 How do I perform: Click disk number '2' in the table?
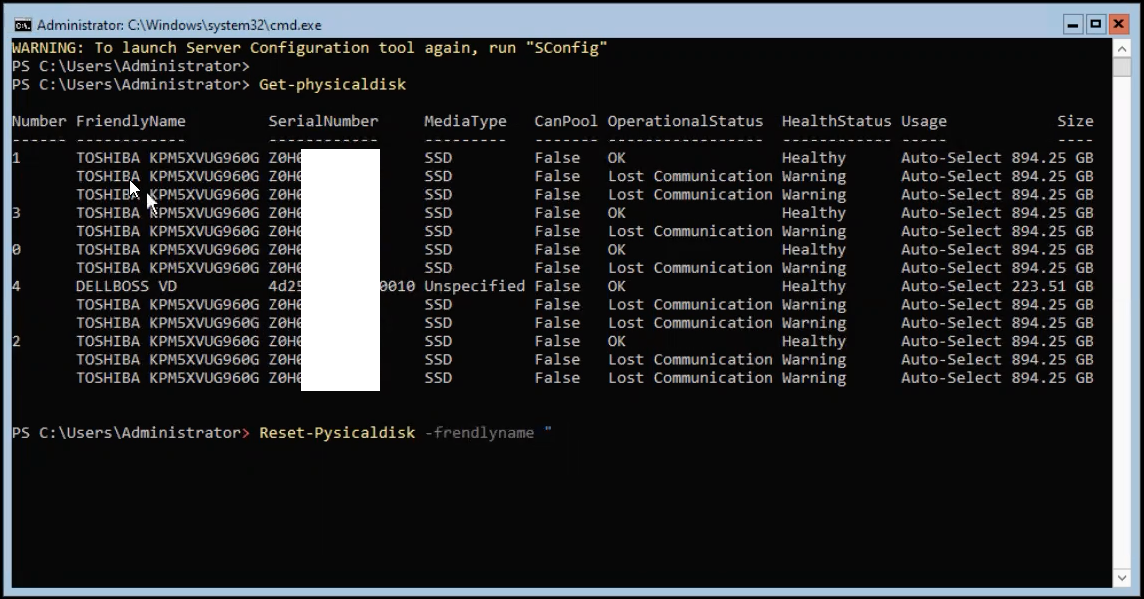pyautogui.click(x=17, y=341)
